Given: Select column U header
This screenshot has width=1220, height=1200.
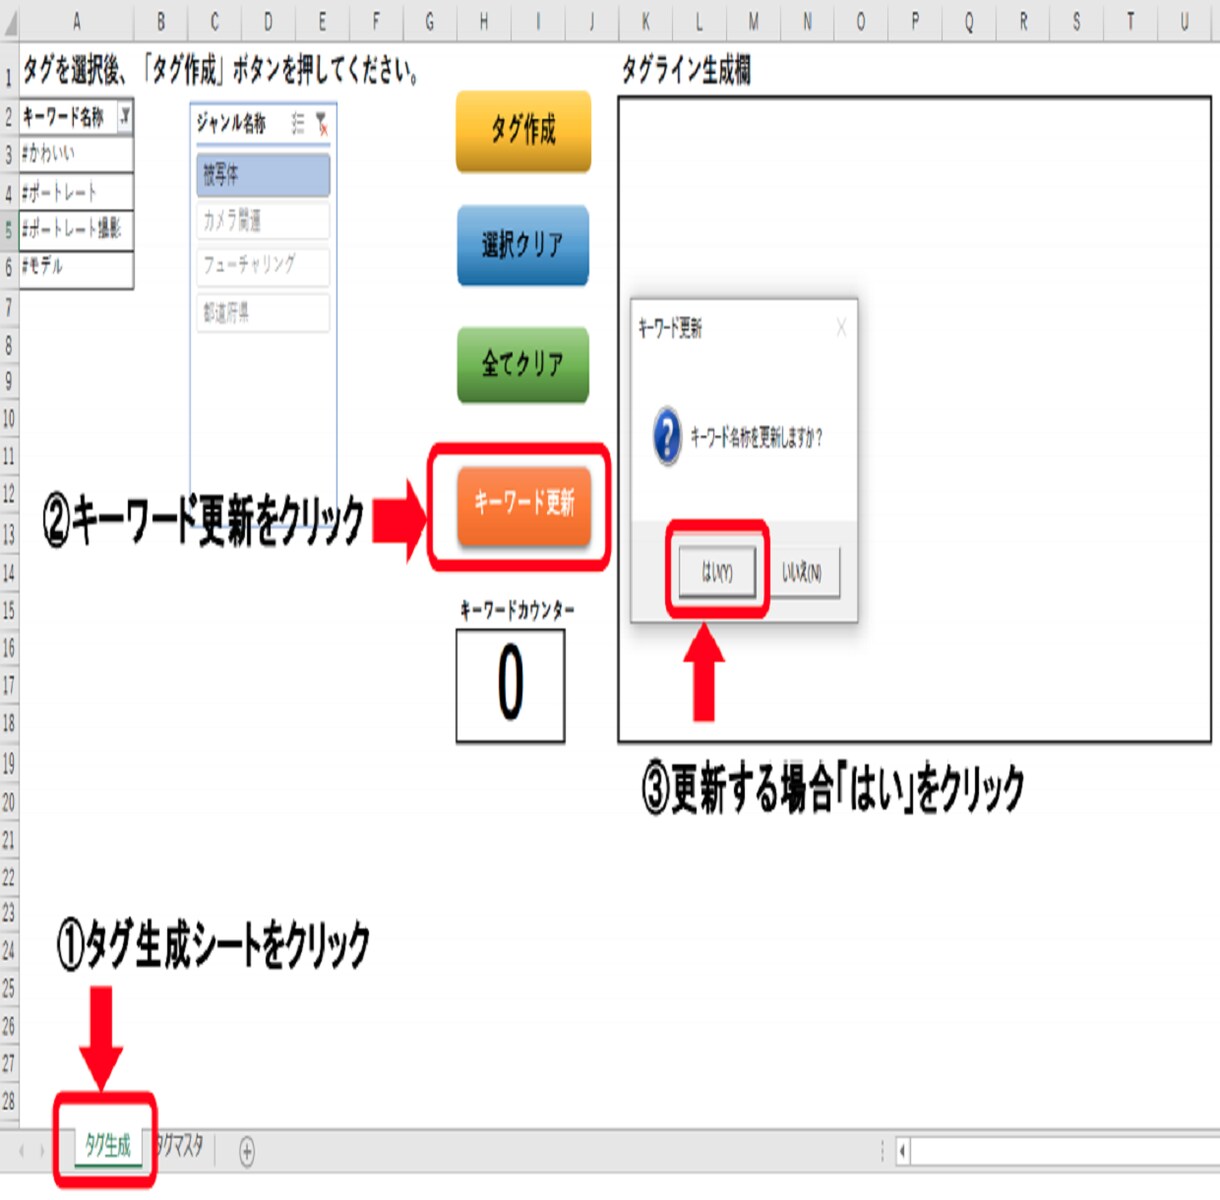Looking at the screenshot, I should 1185,21.
